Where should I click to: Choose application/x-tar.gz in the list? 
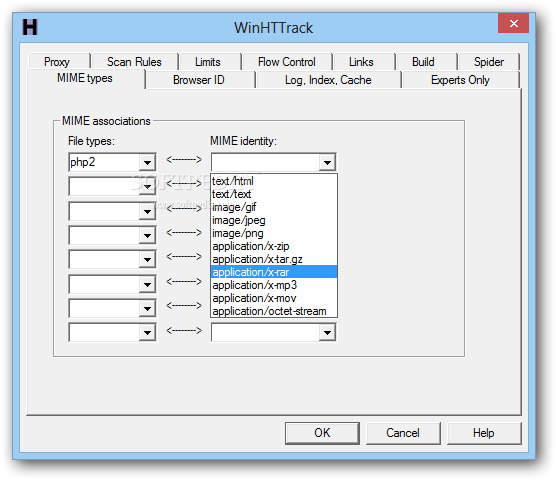tap(274, 259)
